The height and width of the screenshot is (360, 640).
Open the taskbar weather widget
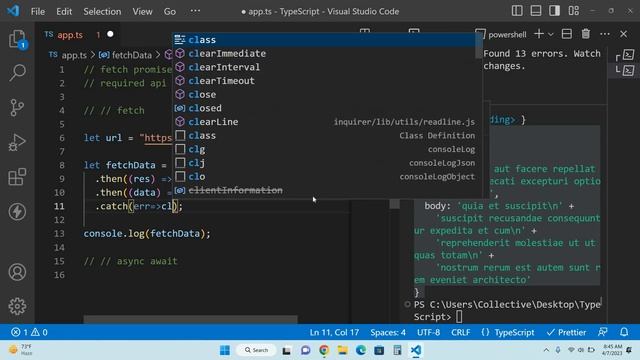(21, 350)
